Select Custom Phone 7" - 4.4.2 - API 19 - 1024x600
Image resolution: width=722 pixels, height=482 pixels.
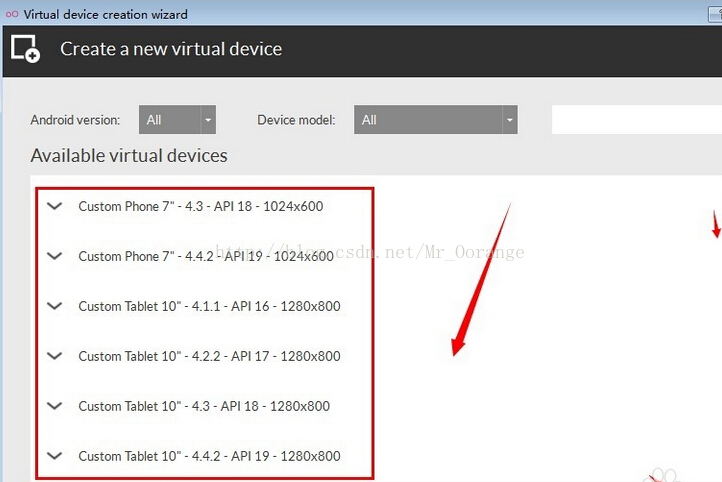click(x=206, y=256)
